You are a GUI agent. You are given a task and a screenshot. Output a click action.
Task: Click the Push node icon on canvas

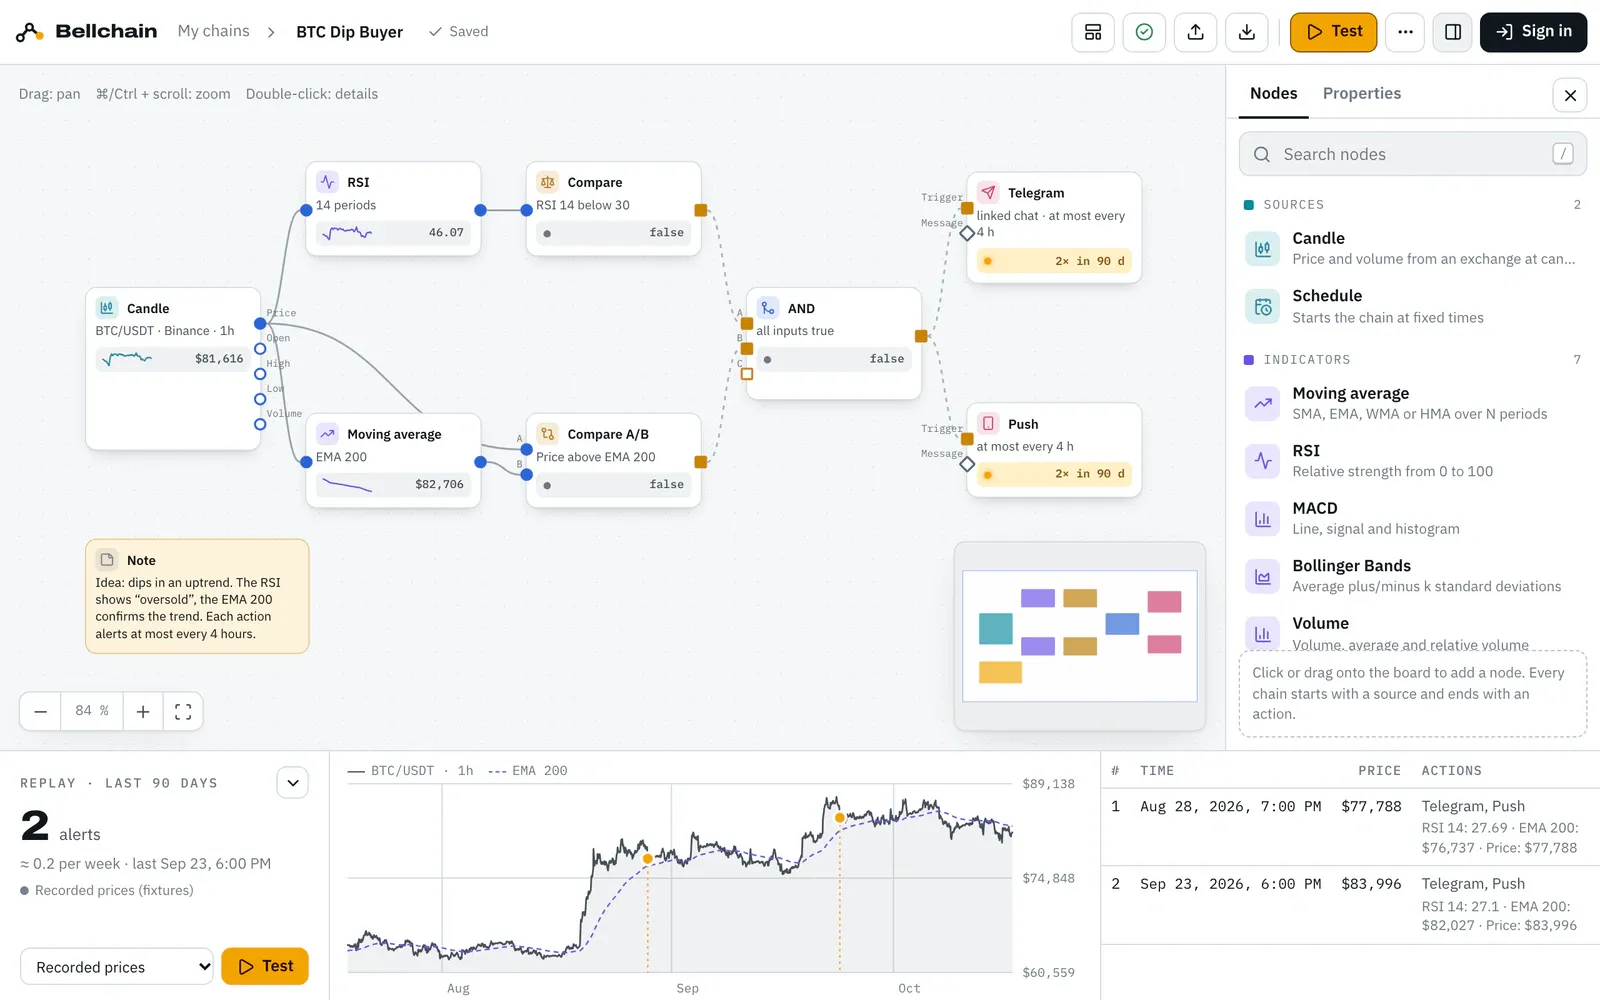point(988,423)
